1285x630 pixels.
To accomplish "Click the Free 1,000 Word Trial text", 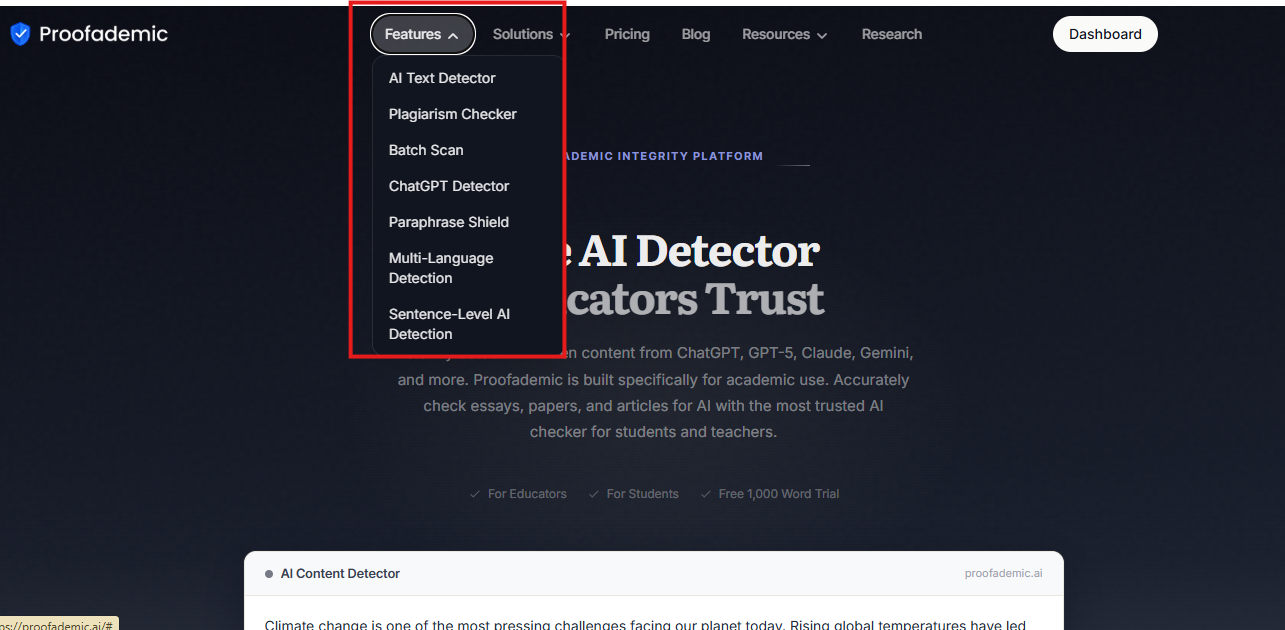I will (x=779, y=494).
